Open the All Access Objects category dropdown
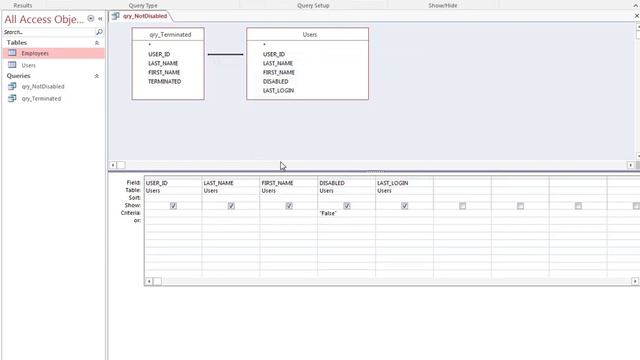Viewport: 640px width, 360px height. (91, 18)
